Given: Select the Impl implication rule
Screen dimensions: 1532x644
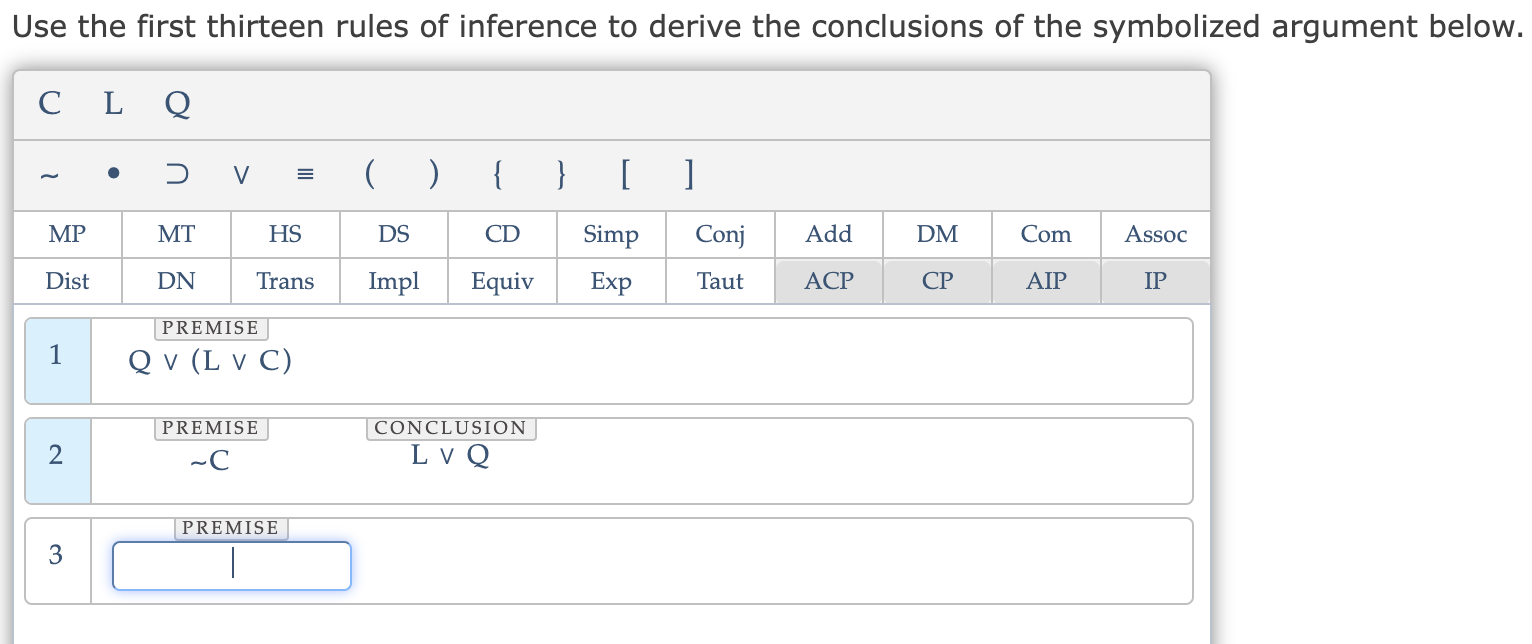Looking at the screenshot, I should pos(393,281).
